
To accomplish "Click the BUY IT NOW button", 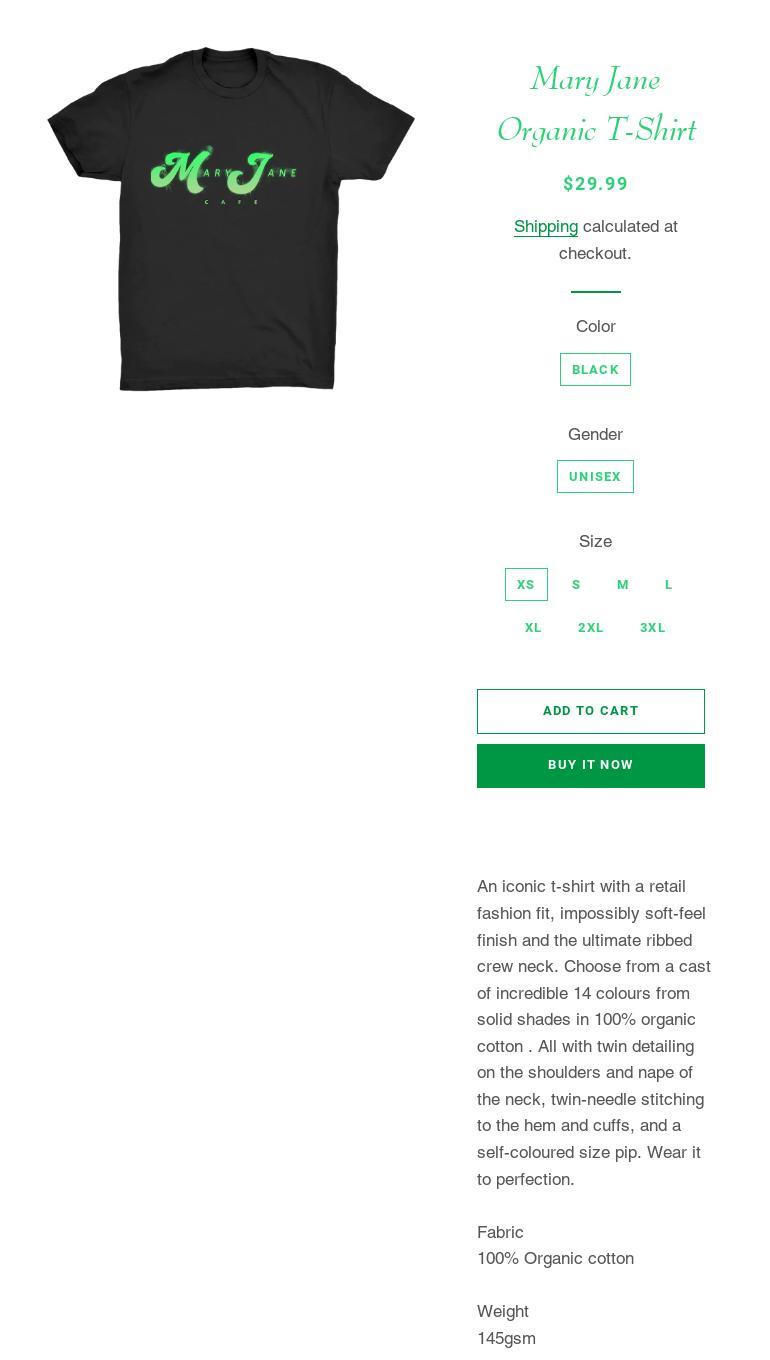I will (x=591, y=766).
